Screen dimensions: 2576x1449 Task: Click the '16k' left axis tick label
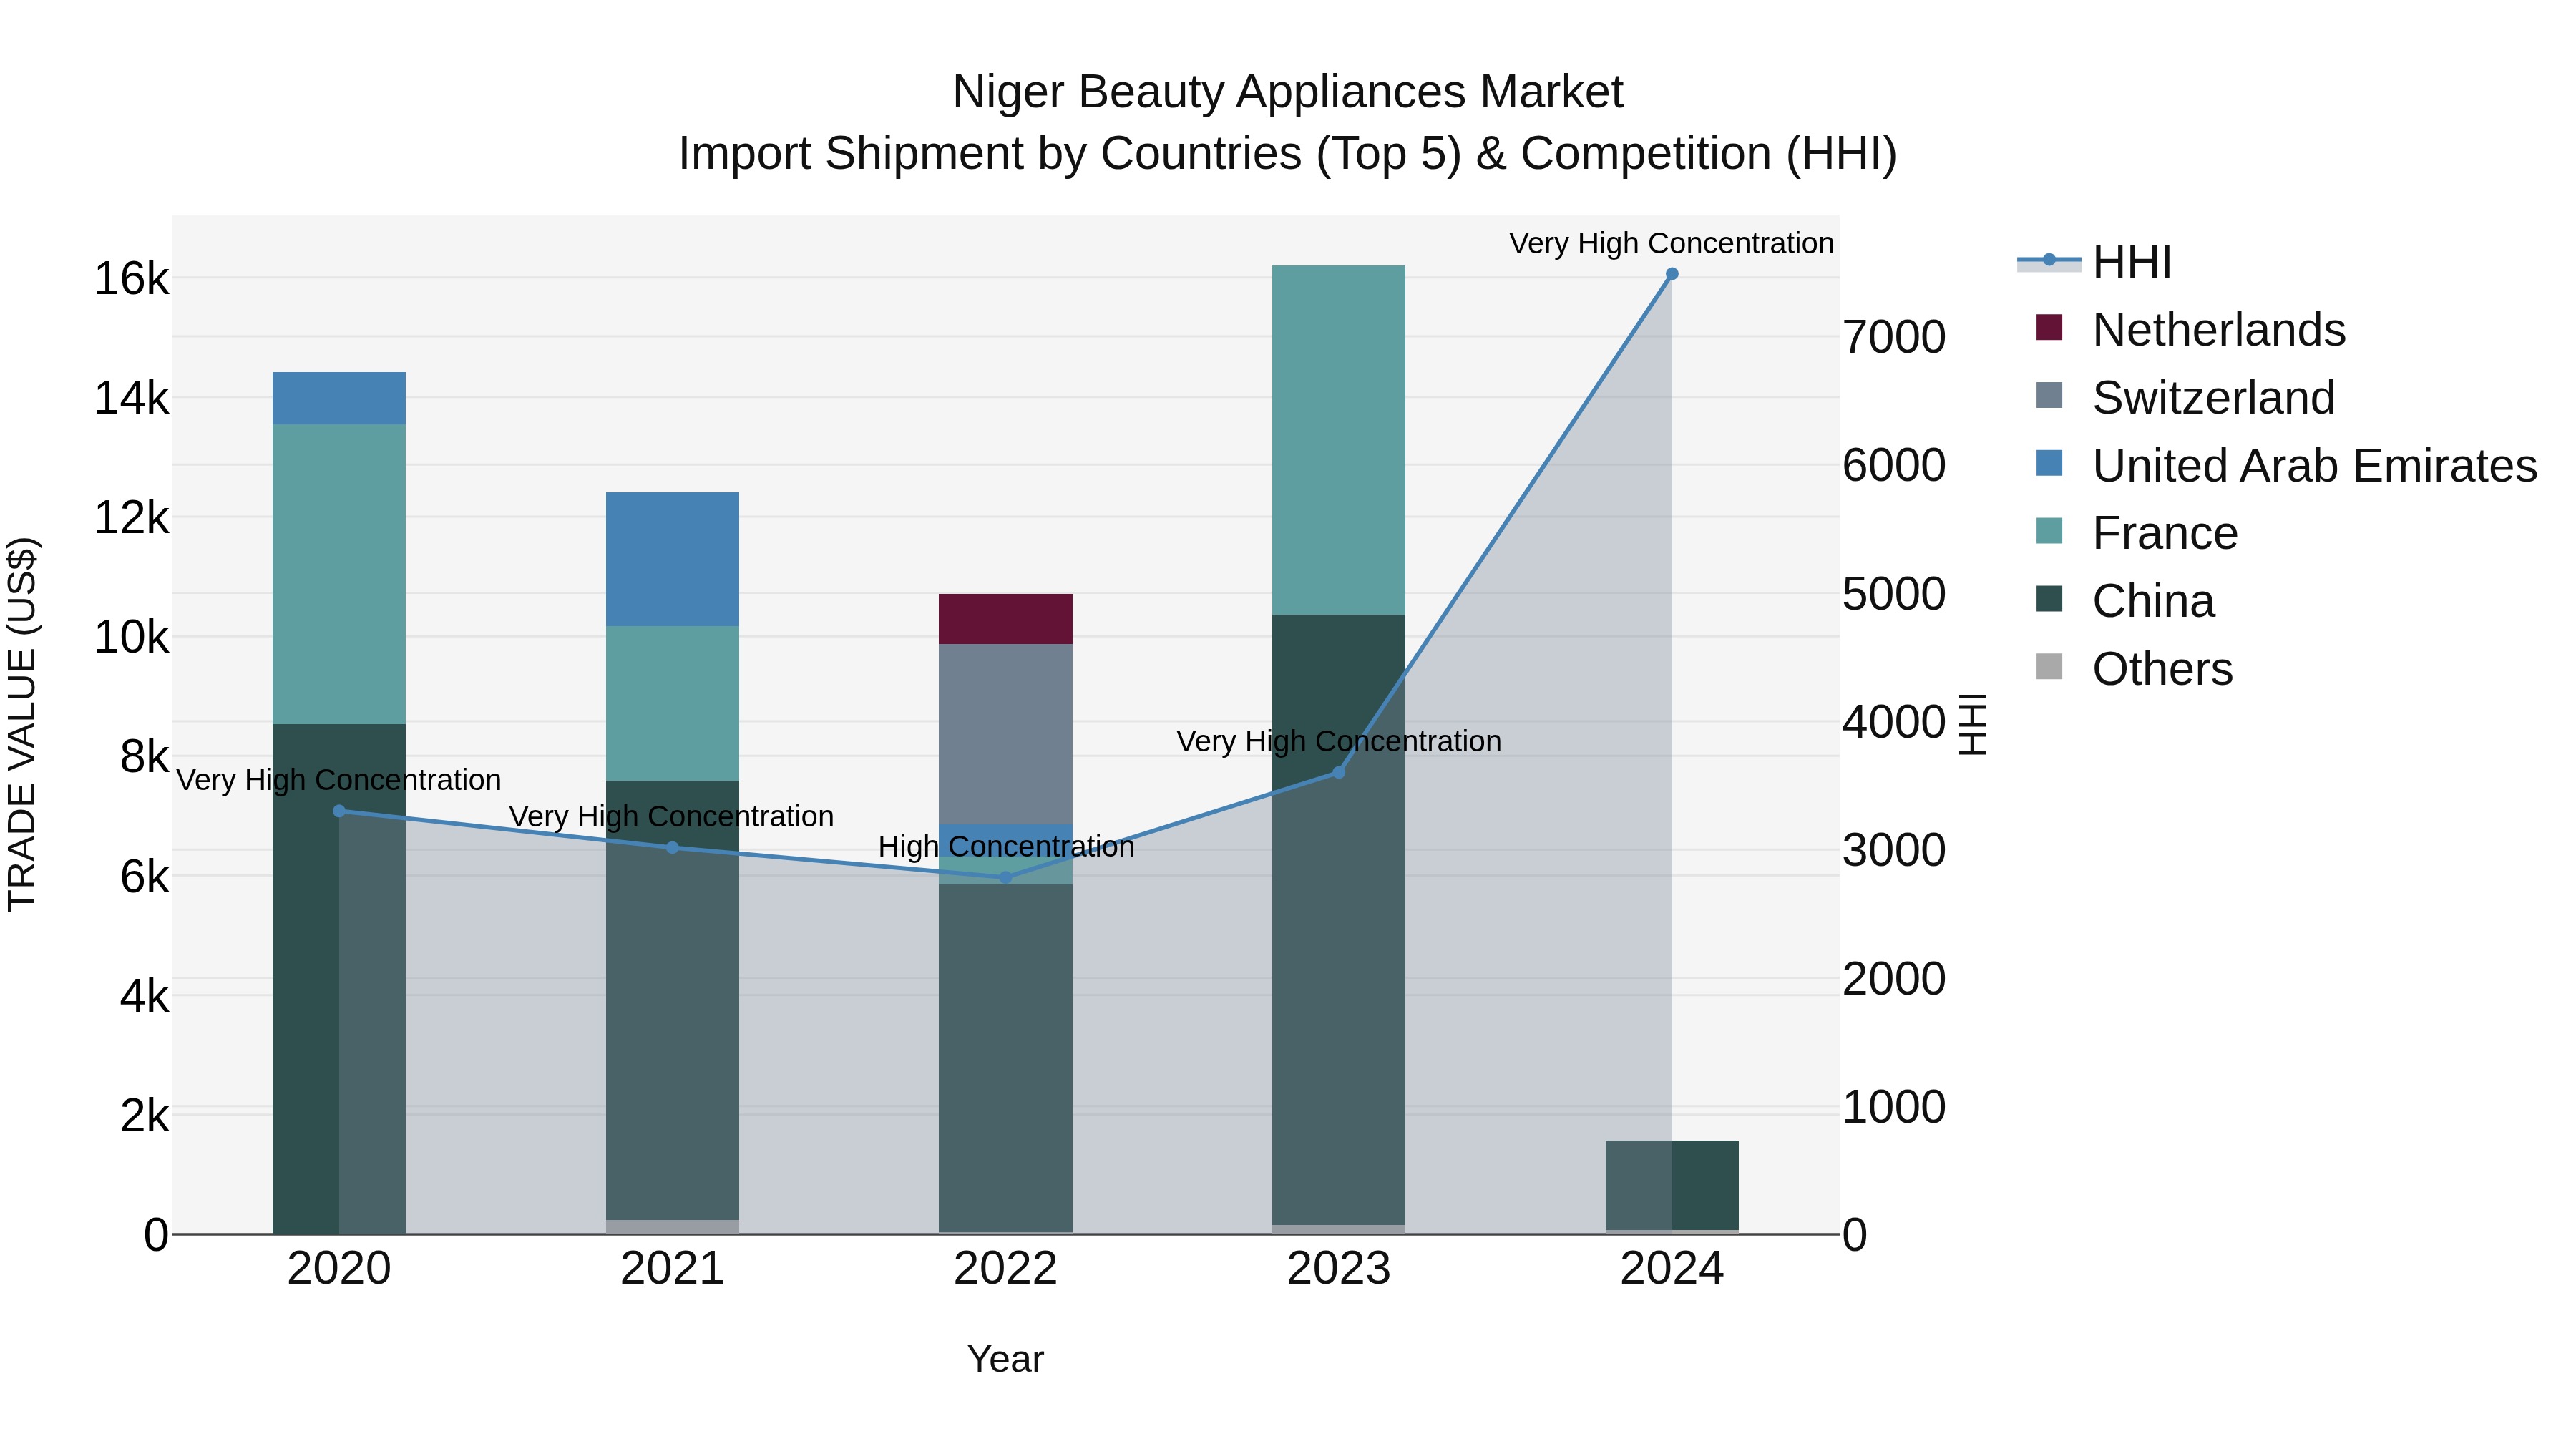point(131,278)
